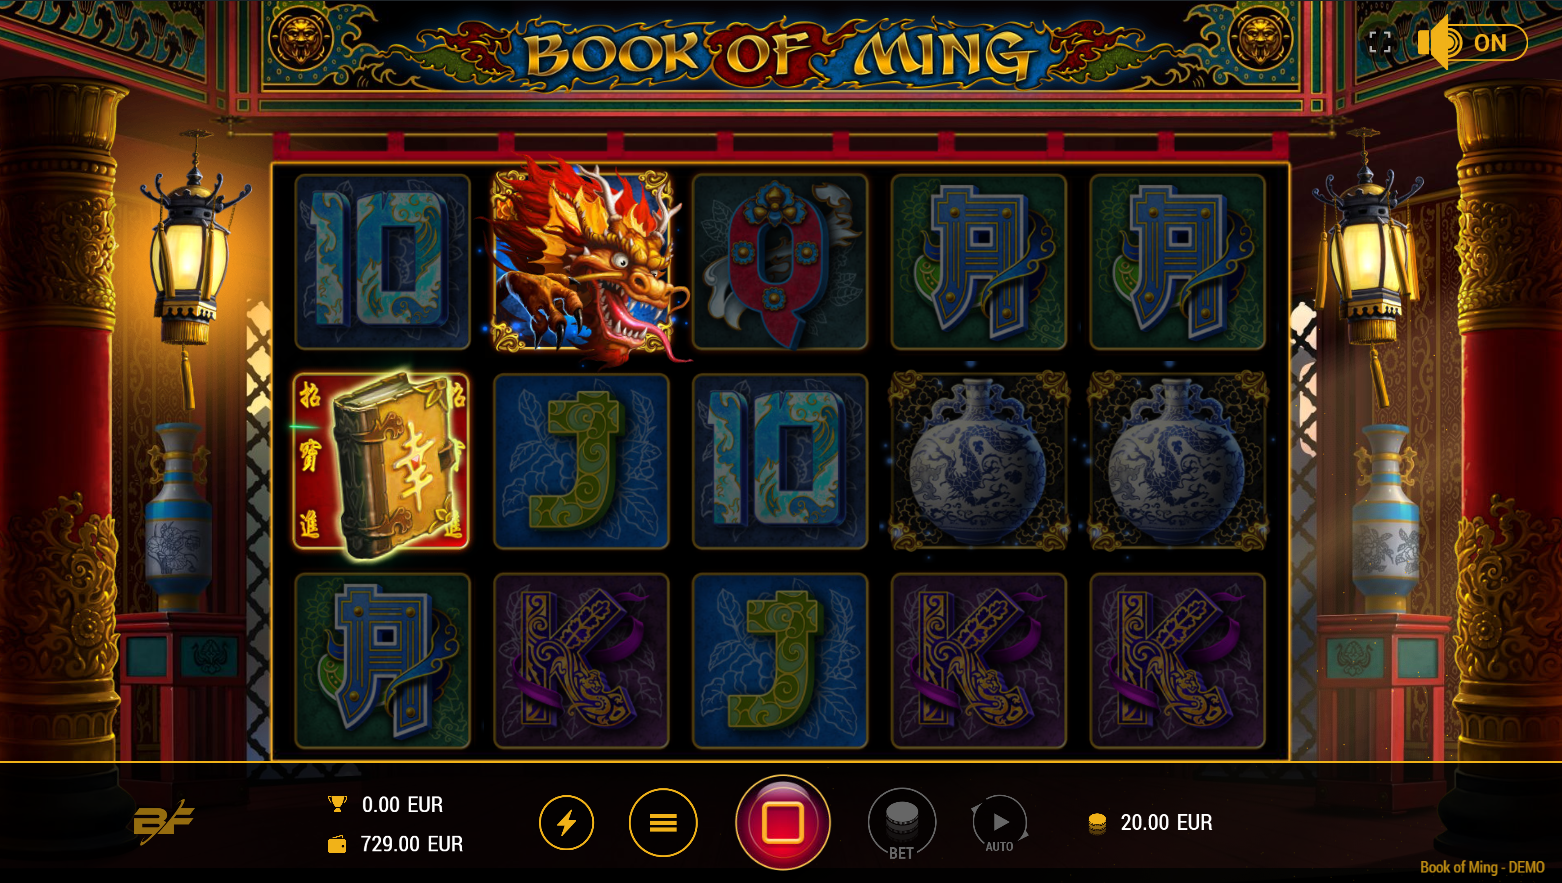This screenshot has width=1562, height=883.
Task: Start AUTO play
Action: 999,824
